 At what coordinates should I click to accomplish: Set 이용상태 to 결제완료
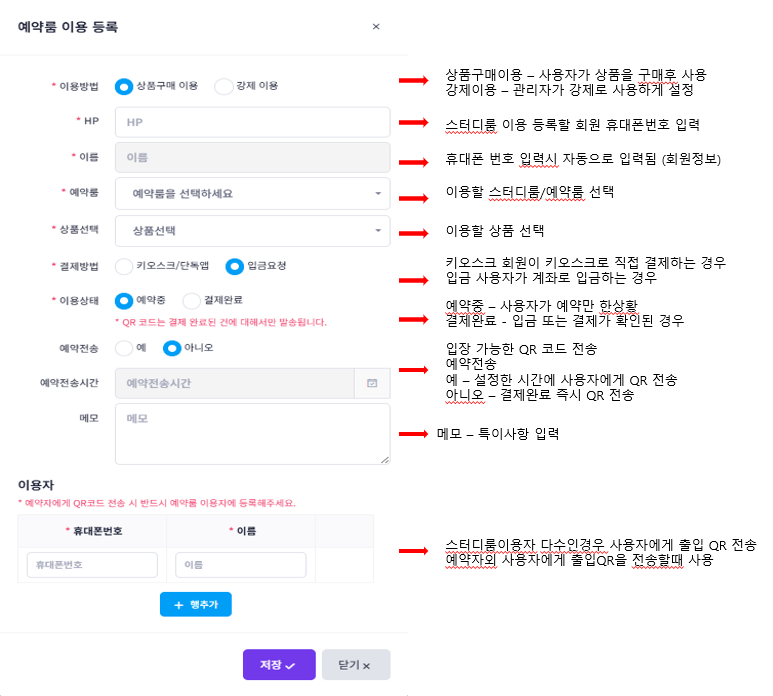(x=192, y=300)
